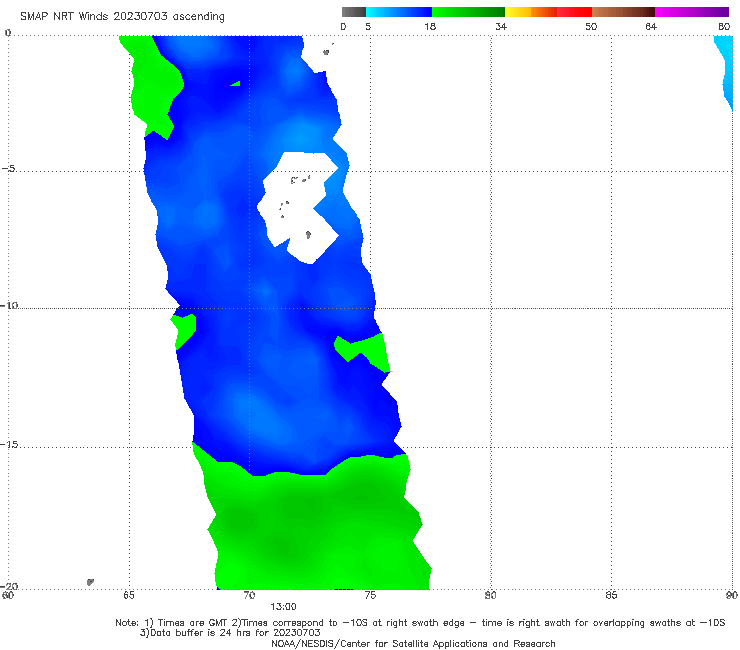This screenshot has height=650, width=740.
Task: Click the color bar label '50'
Action: click(591, 27)
